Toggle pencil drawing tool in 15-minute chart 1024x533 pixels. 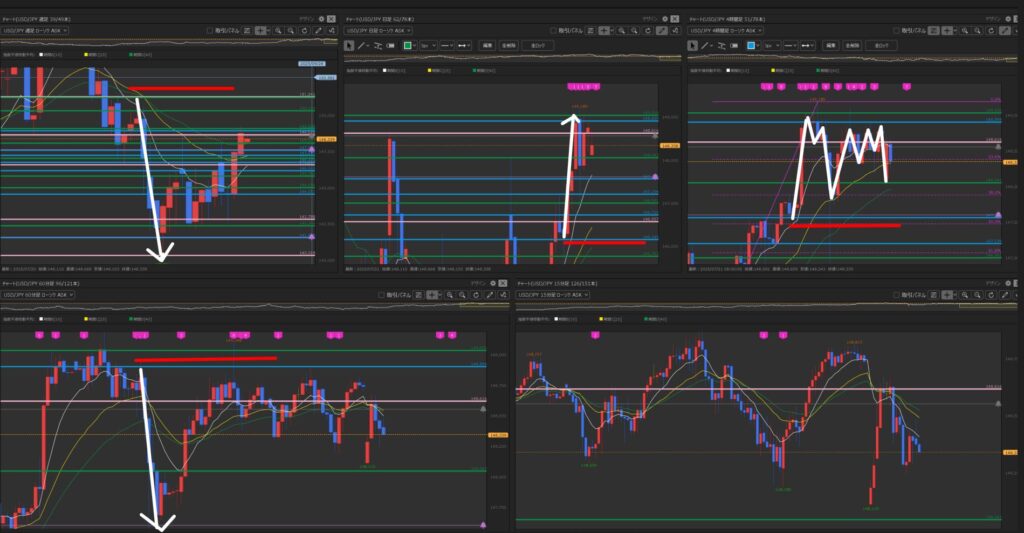1005,295
